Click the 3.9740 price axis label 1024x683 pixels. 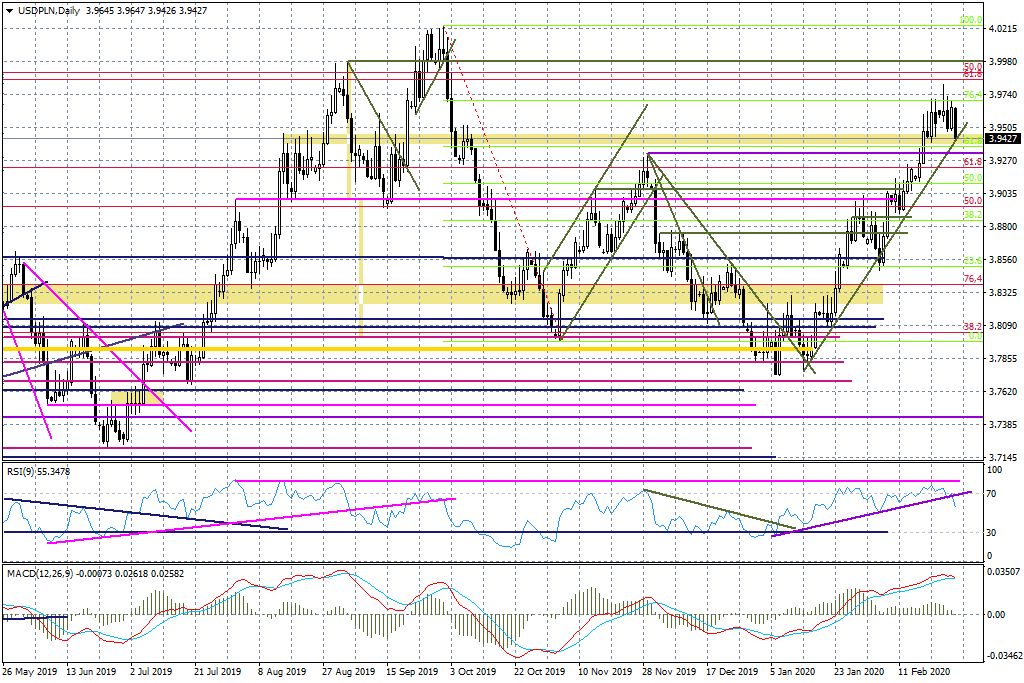(1003, 95)
